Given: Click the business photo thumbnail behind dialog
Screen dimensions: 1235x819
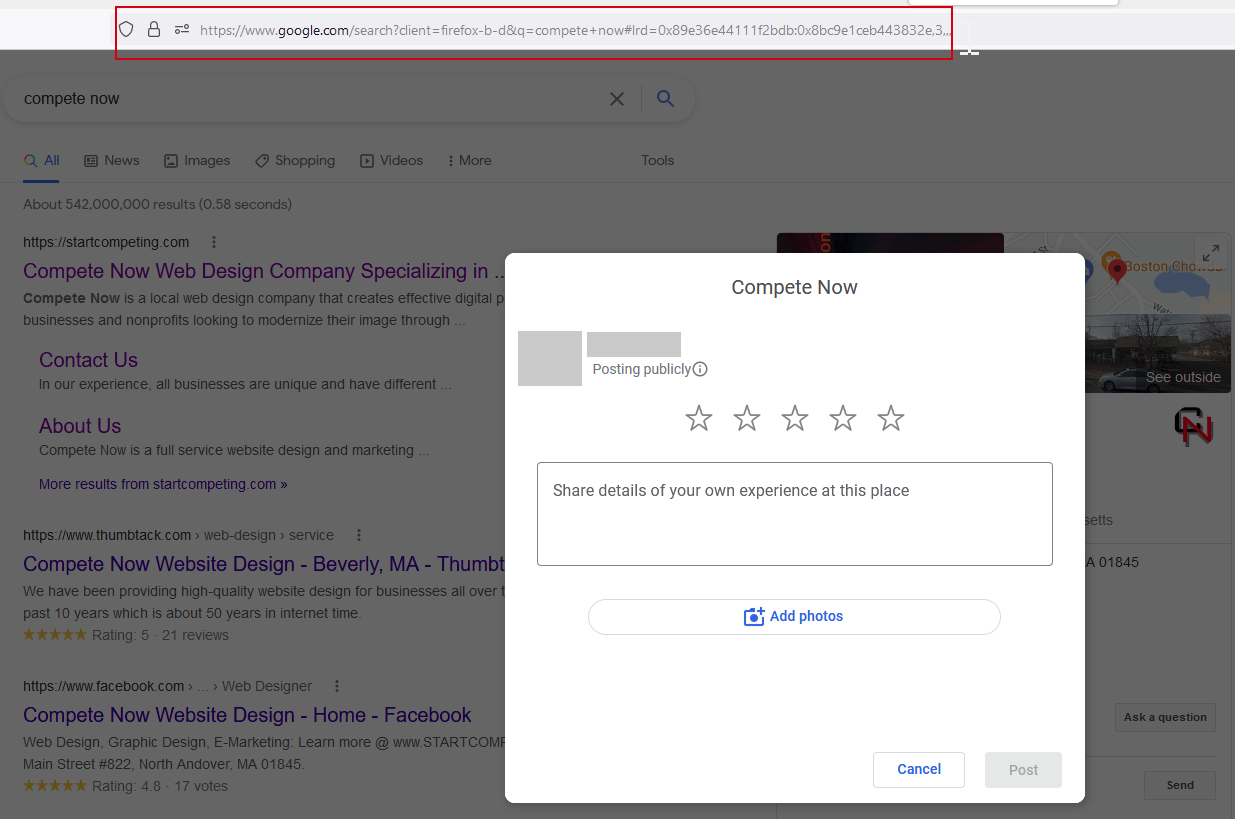Looking at the screenshot, I should tap(890, 243).
